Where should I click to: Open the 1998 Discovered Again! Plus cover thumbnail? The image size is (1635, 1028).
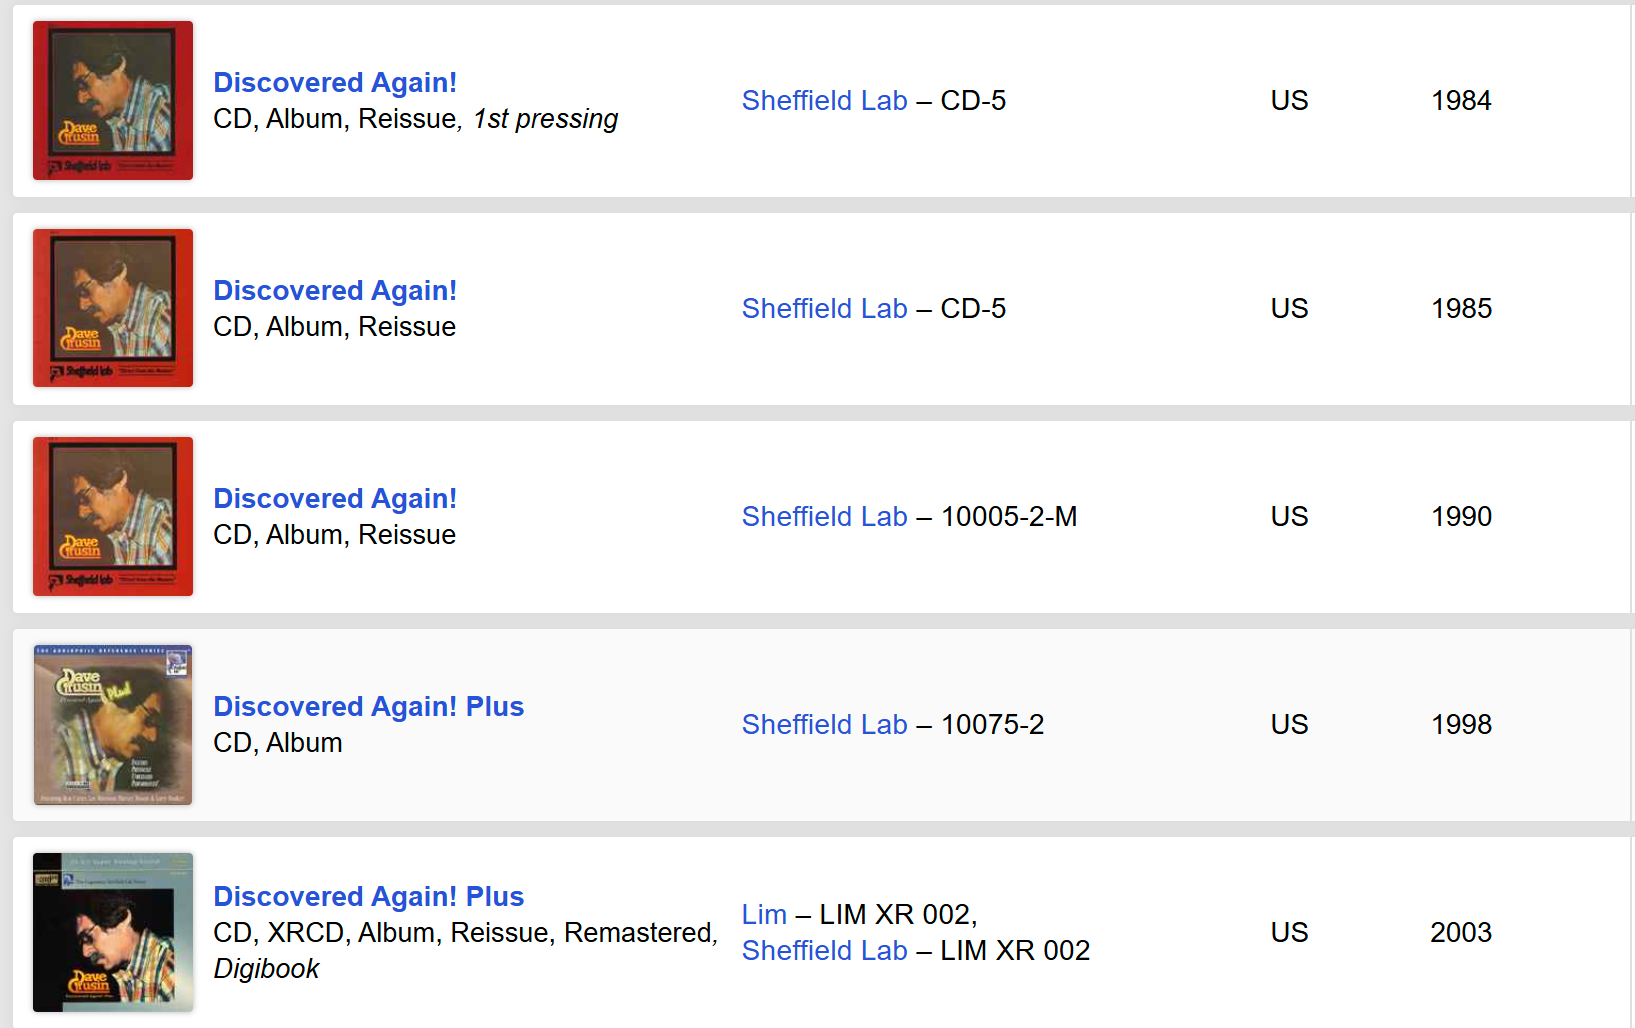point(113,724)
